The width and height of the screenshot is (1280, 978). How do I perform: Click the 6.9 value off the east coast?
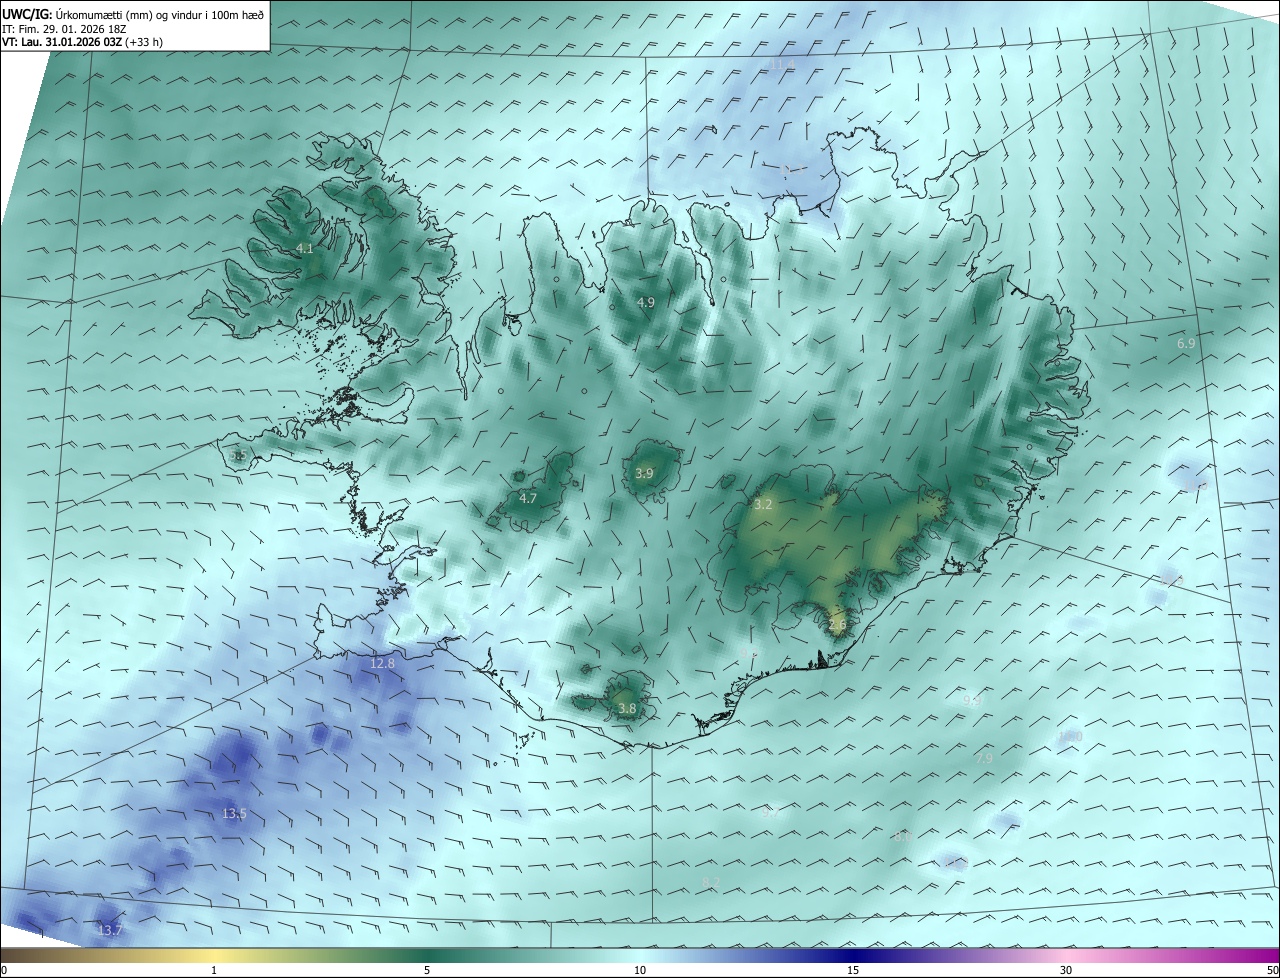click(1186, 343)
